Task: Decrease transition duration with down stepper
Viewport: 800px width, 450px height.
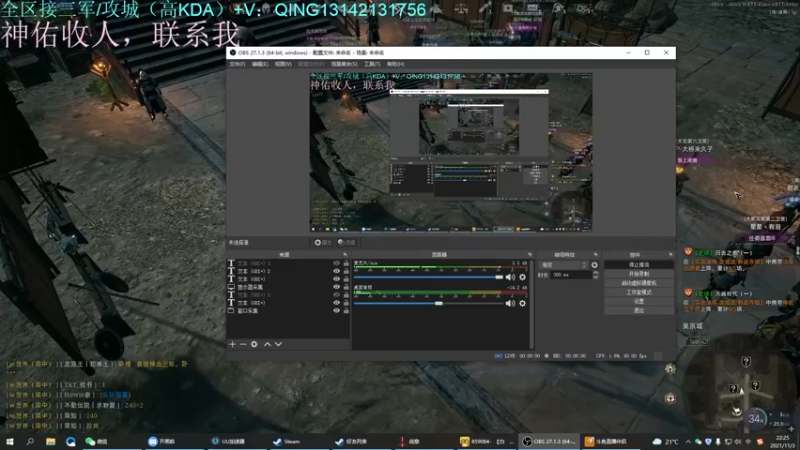Action: coord(595,277)
